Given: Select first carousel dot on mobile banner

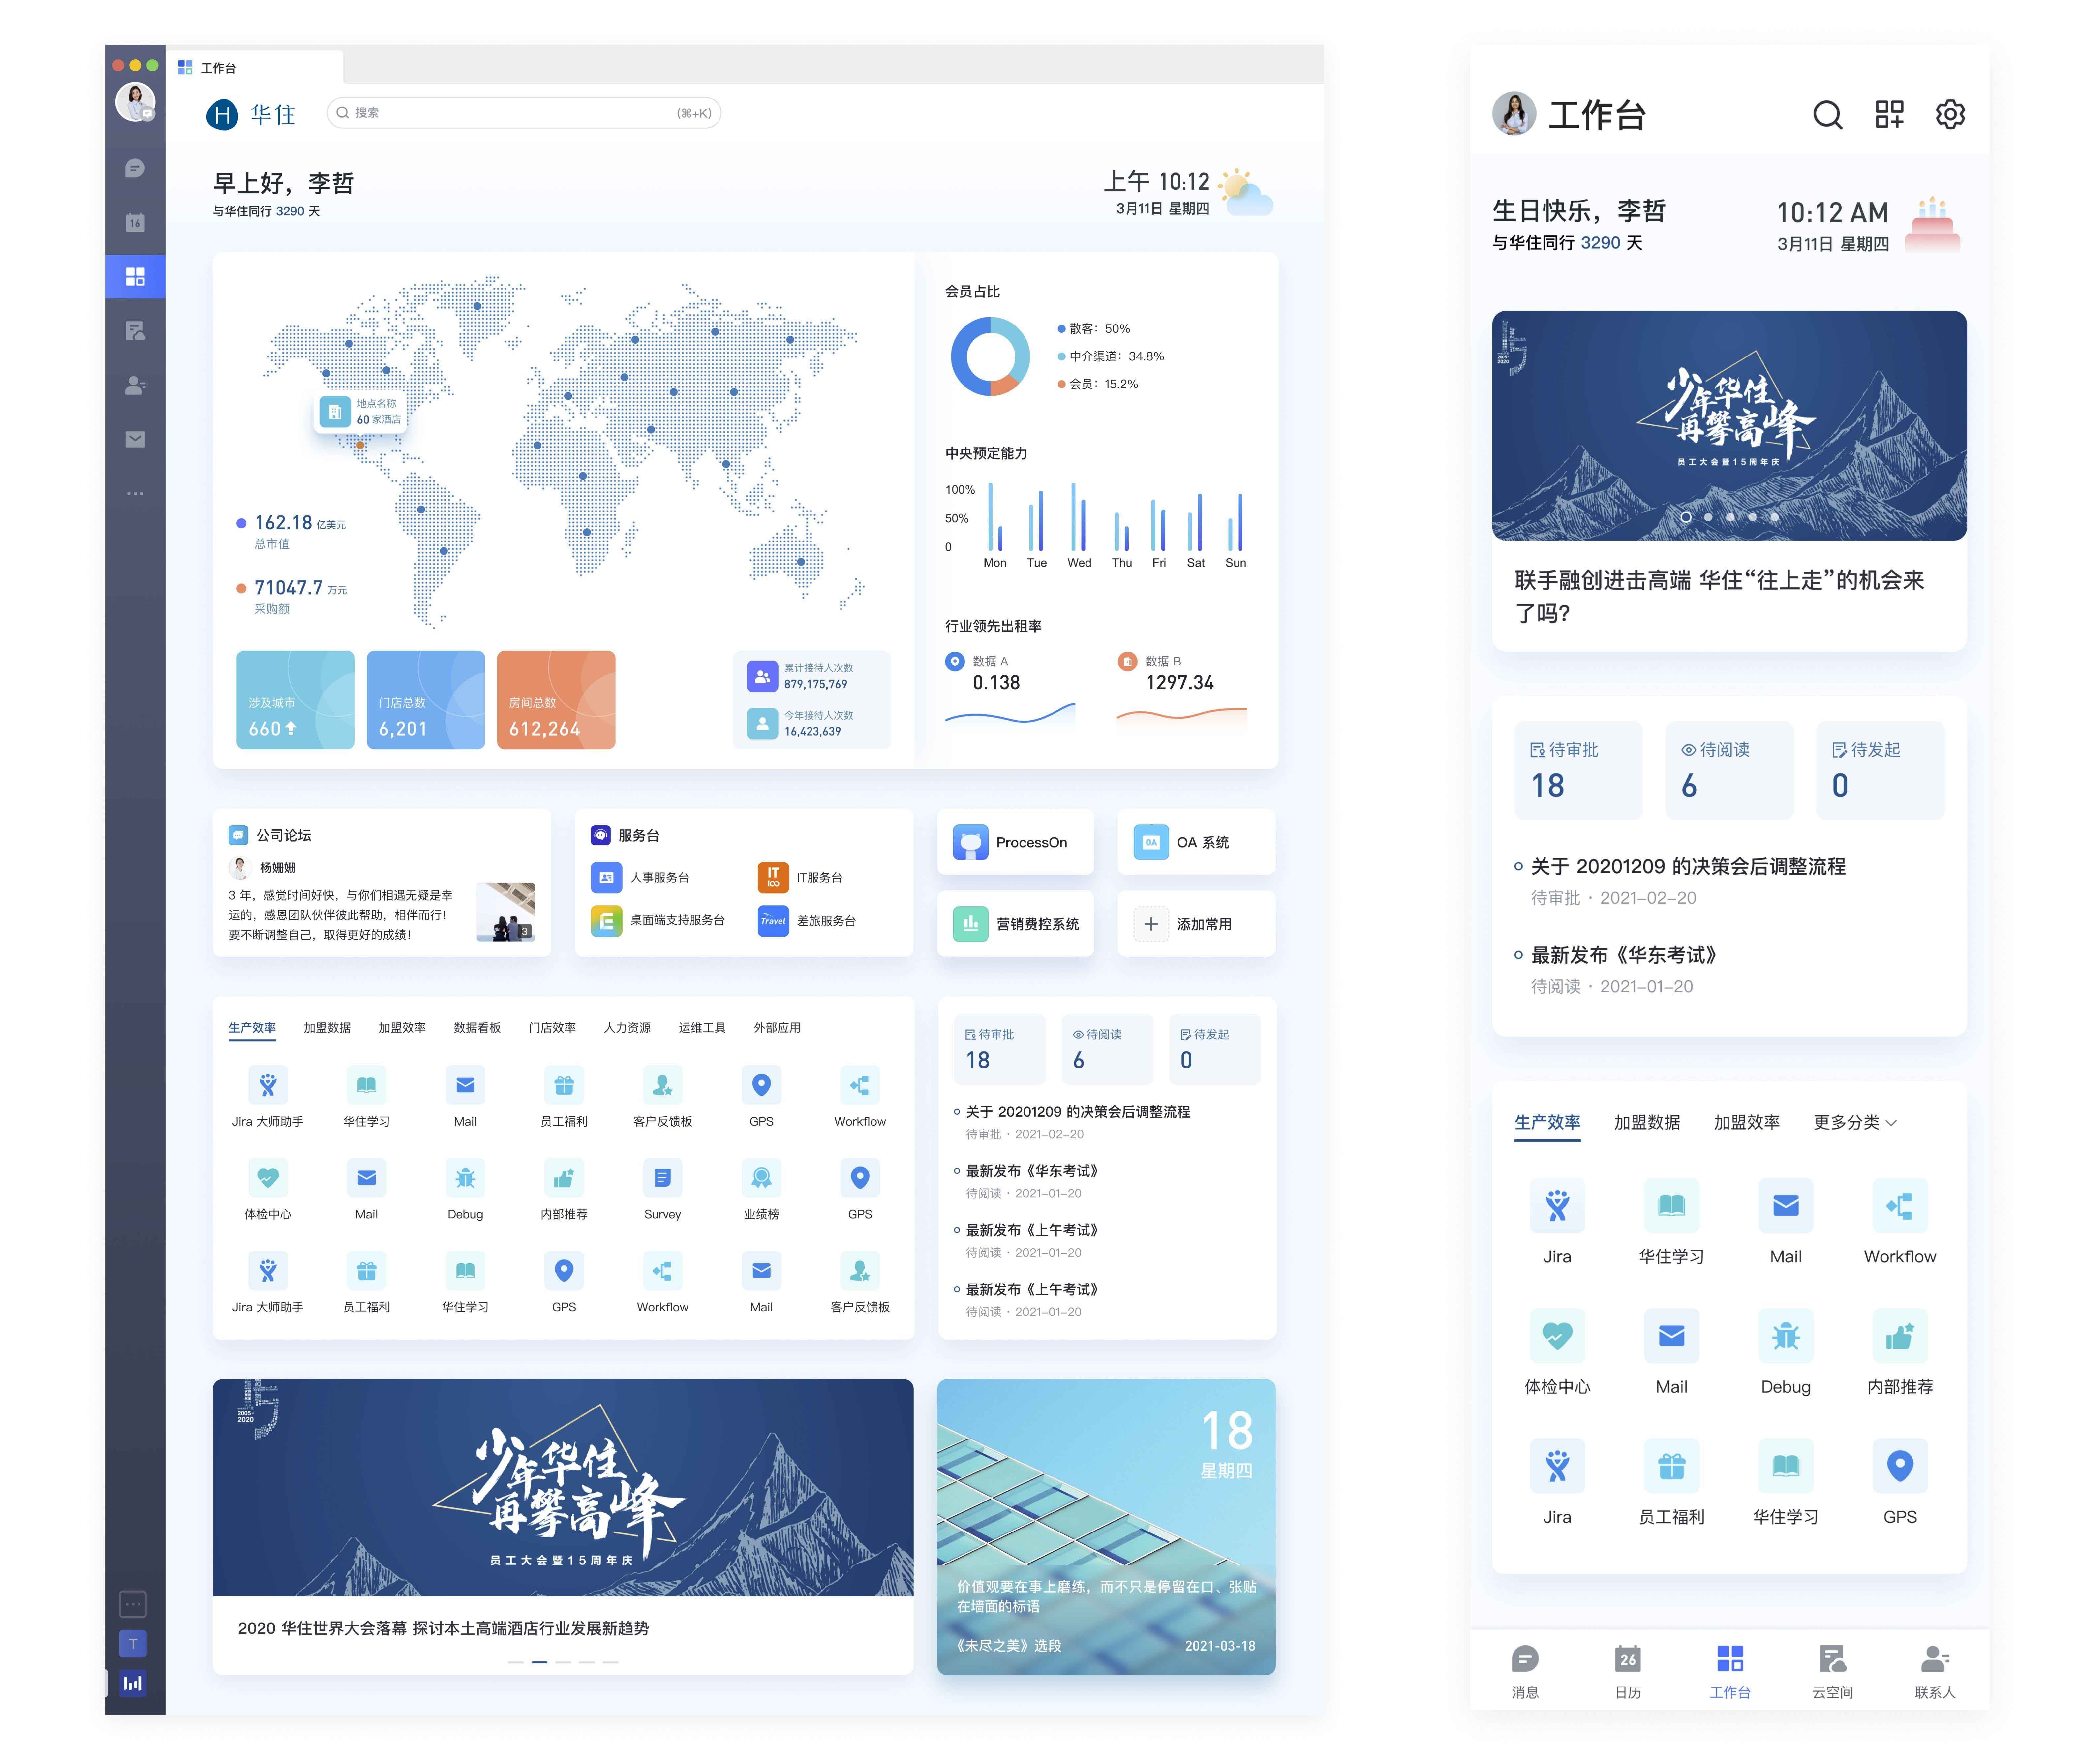Looking at the screenshot, I should point(1686,517).
